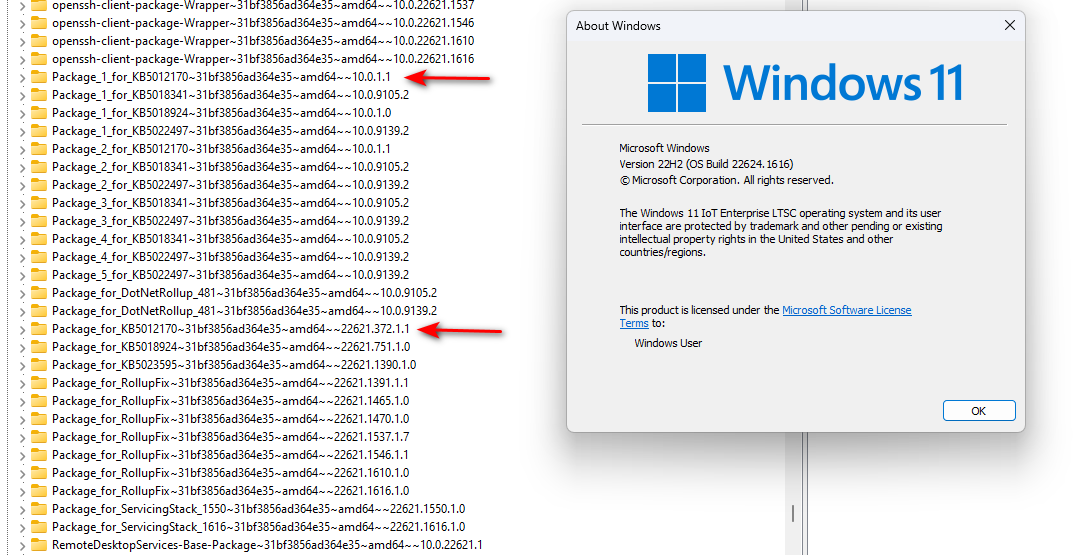Image resolution: width=1081 pixels, height=555 pixels.
Task: Expand Package_for_RollupFix 22621.1391.1.1 node
Action: pos(22,383)
